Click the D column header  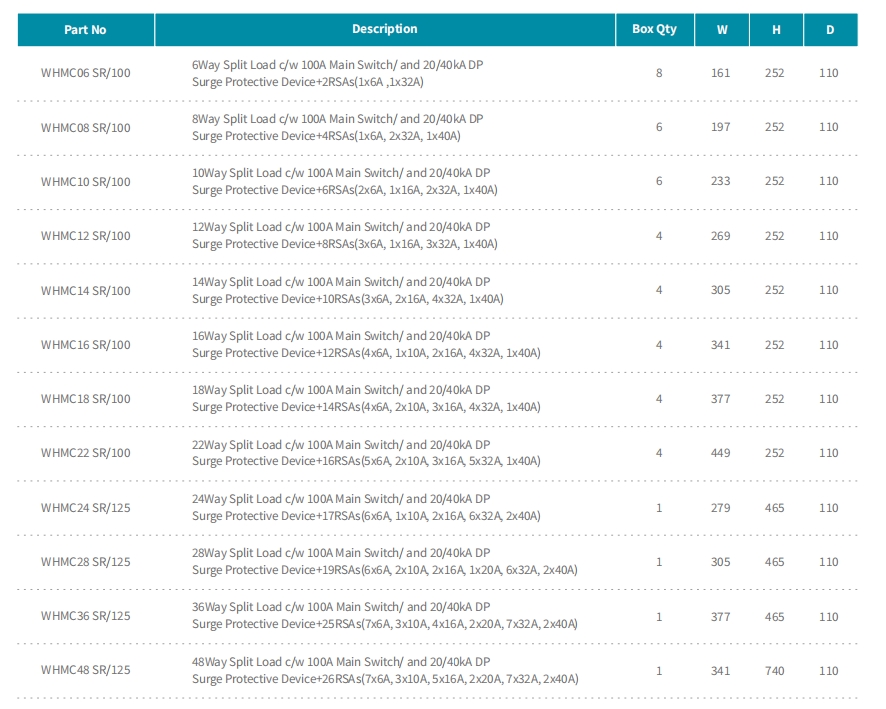tap(830, 29)
